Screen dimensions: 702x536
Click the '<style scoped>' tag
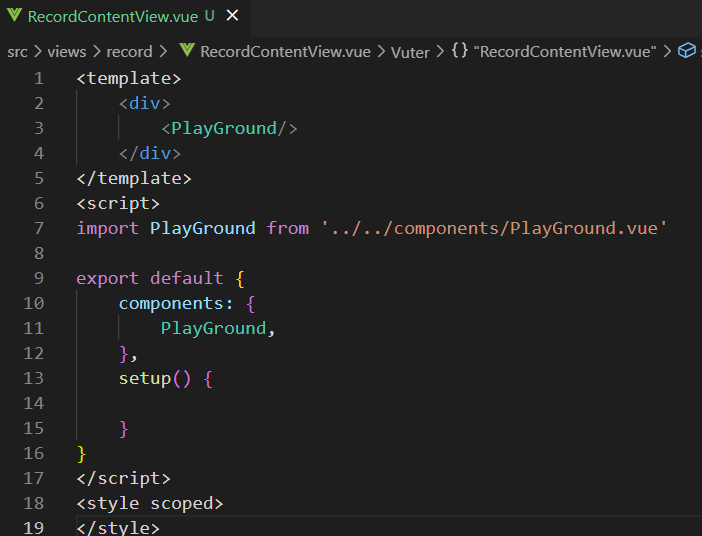(x=150, y=504)
